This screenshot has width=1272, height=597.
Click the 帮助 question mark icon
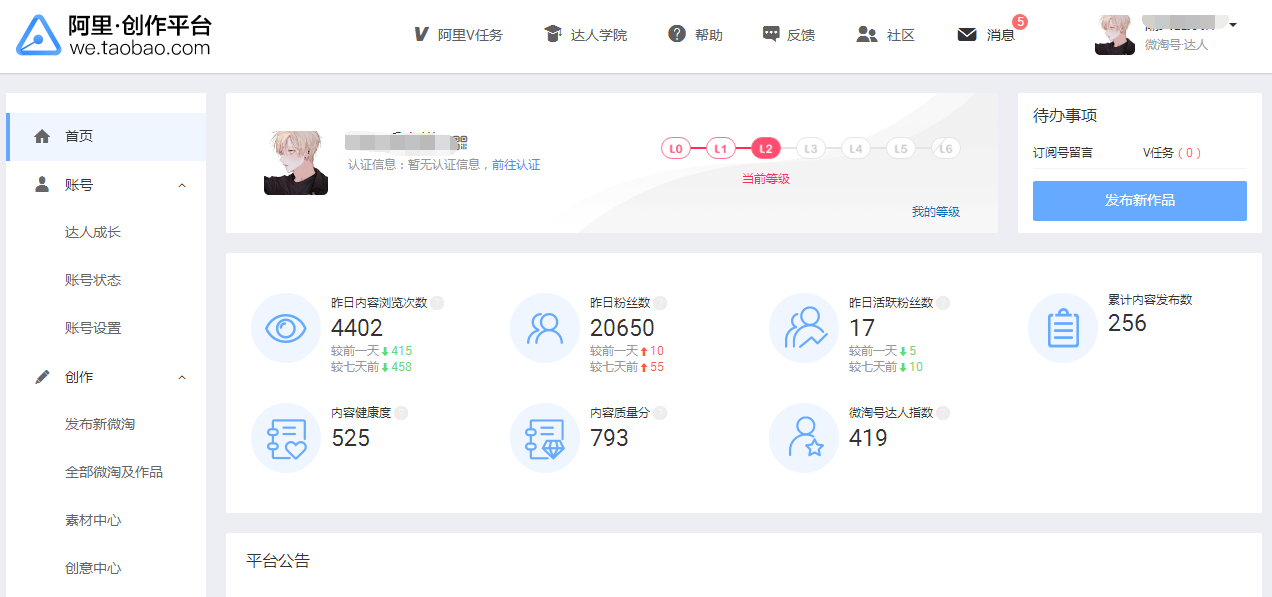tap(677, 34)
